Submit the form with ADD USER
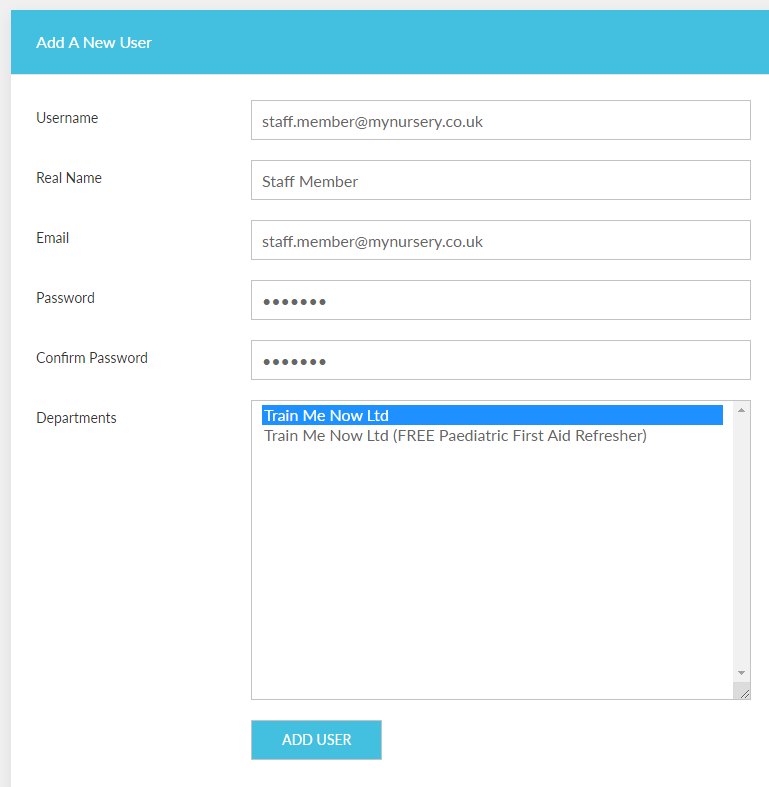Image resolution: width=769 pixels, height=787 pixels. click(x=316, y=740)
